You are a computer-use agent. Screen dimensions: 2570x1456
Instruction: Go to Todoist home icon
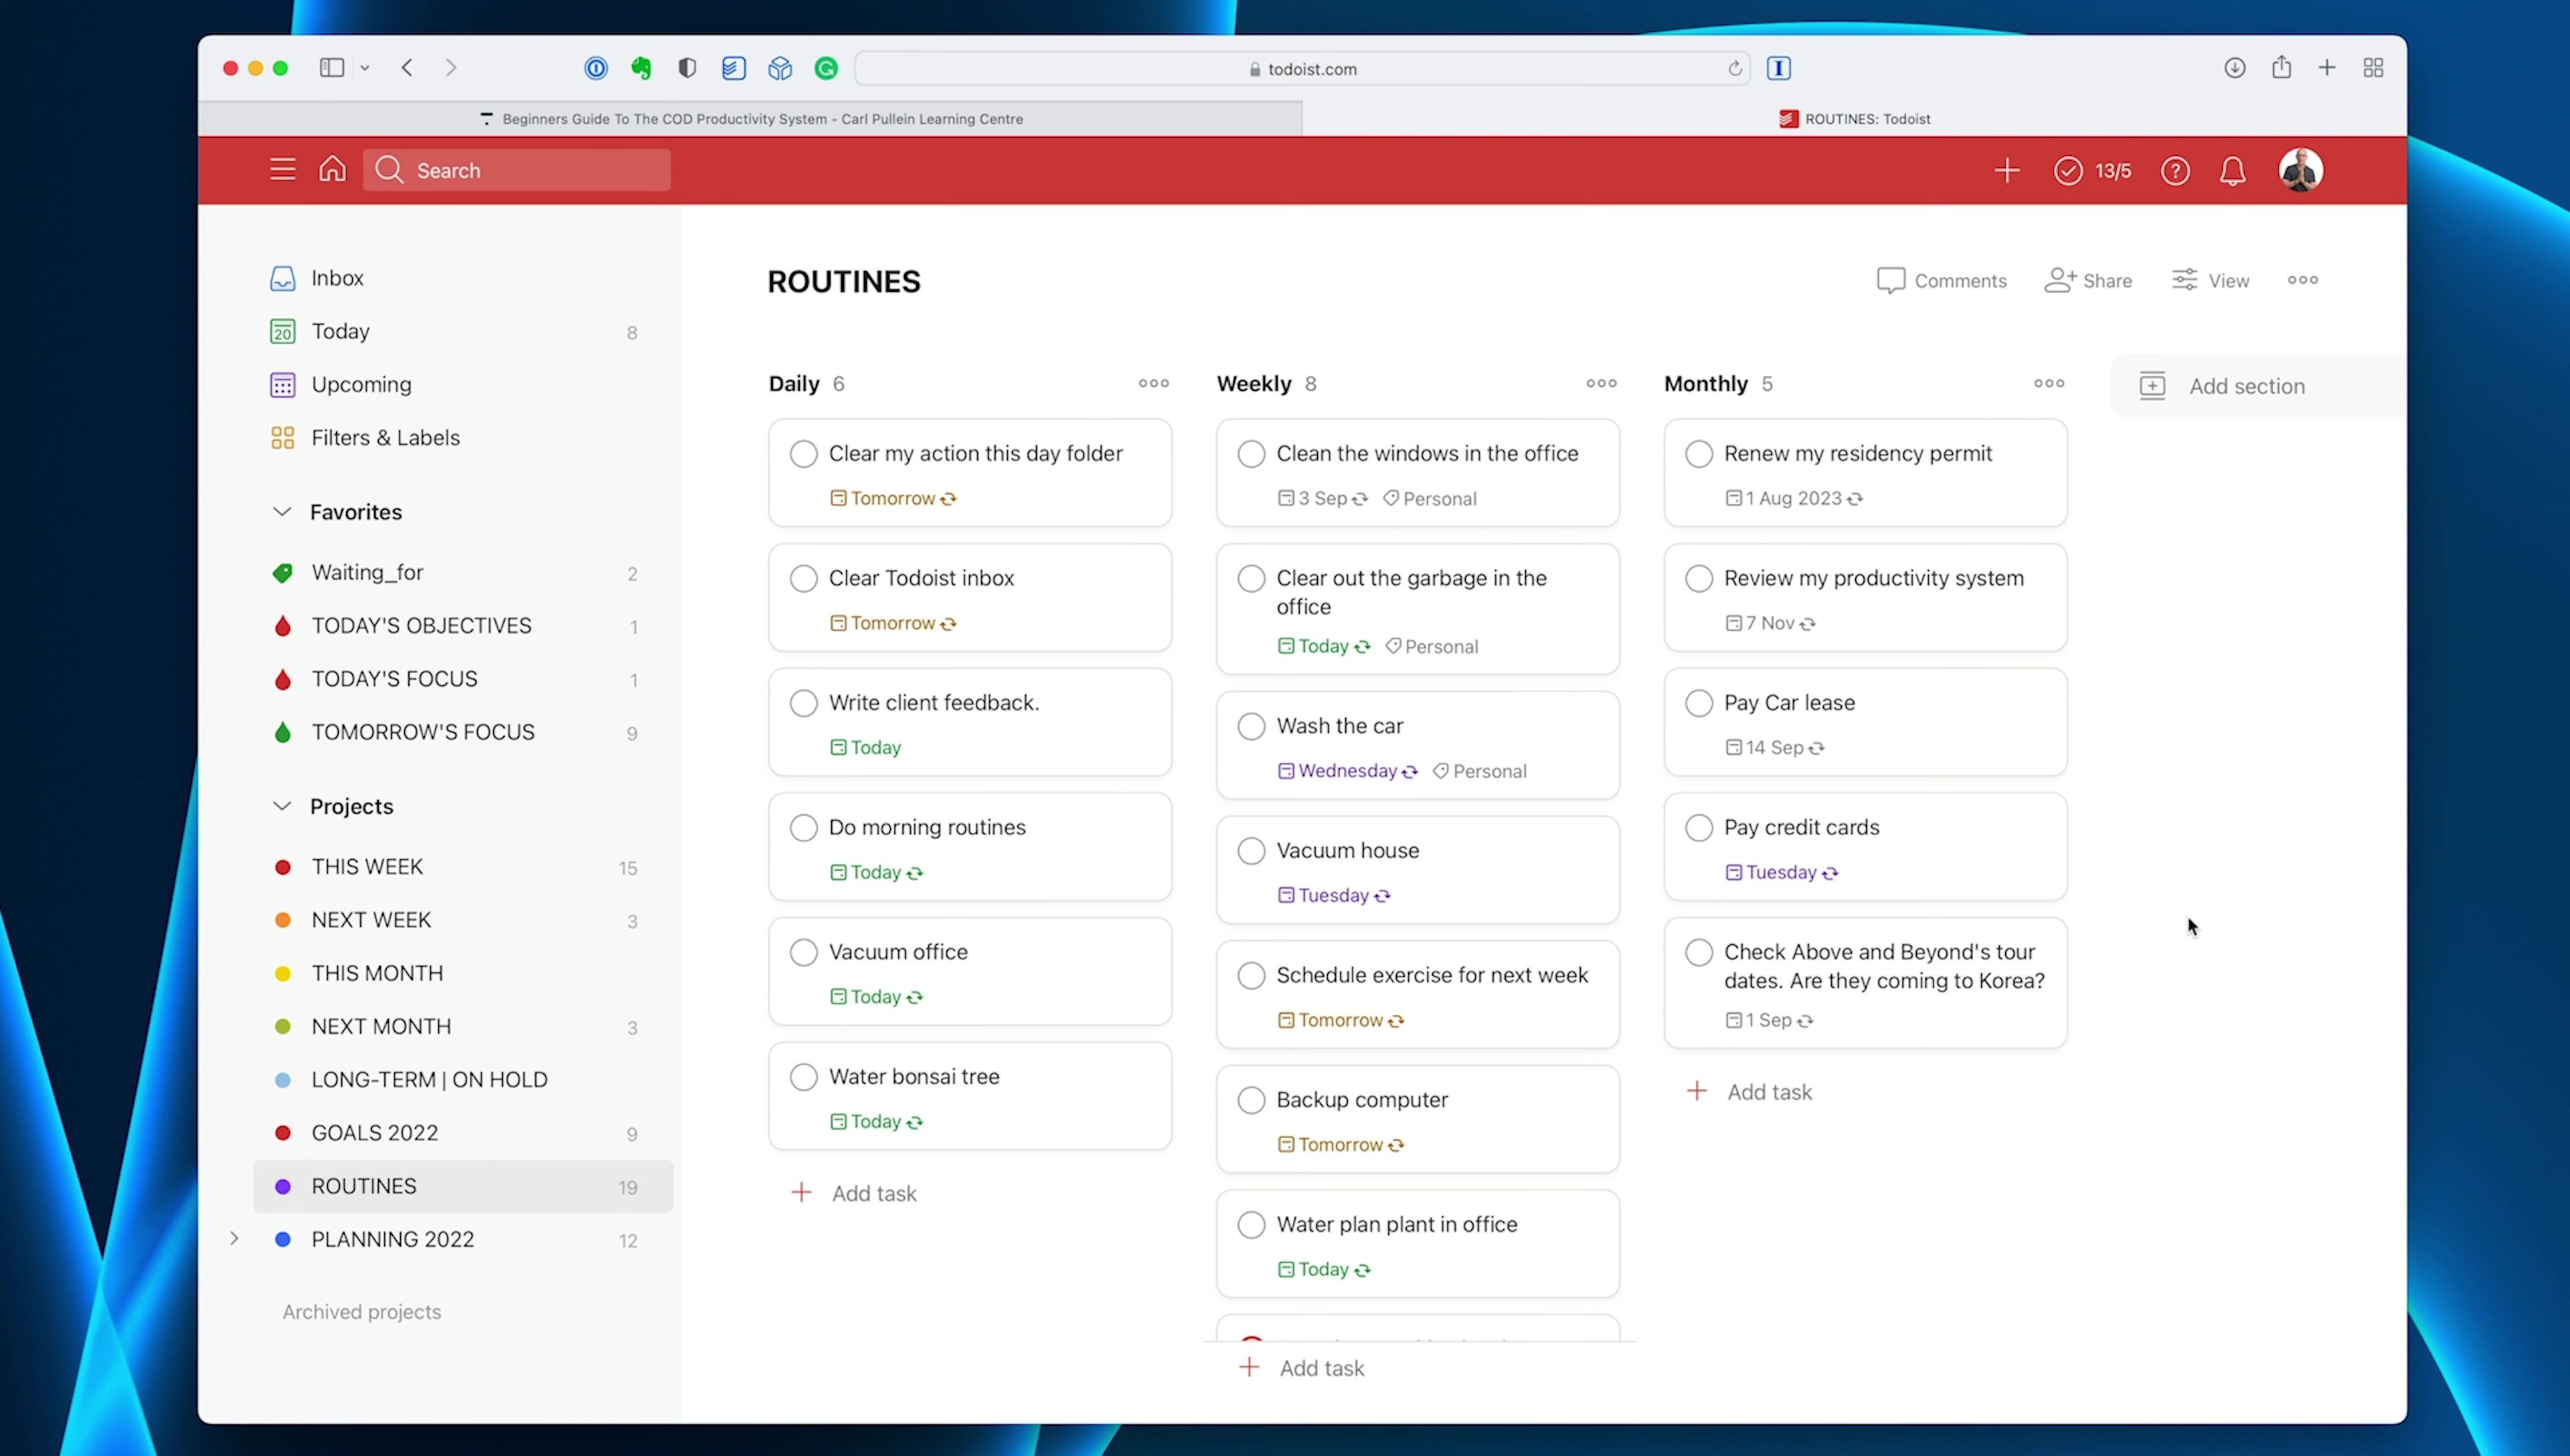(x=332, y=169)
